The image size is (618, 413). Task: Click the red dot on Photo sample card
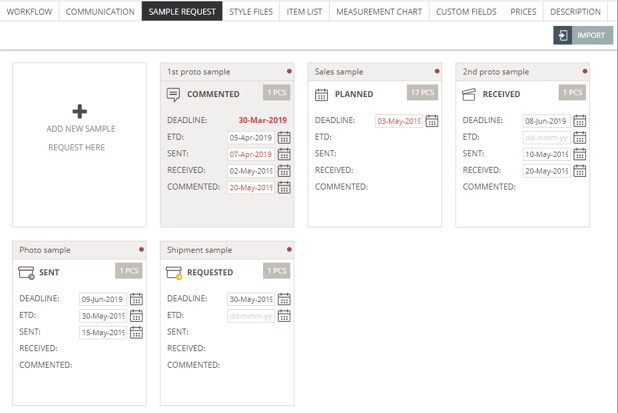tap(141, 249)
